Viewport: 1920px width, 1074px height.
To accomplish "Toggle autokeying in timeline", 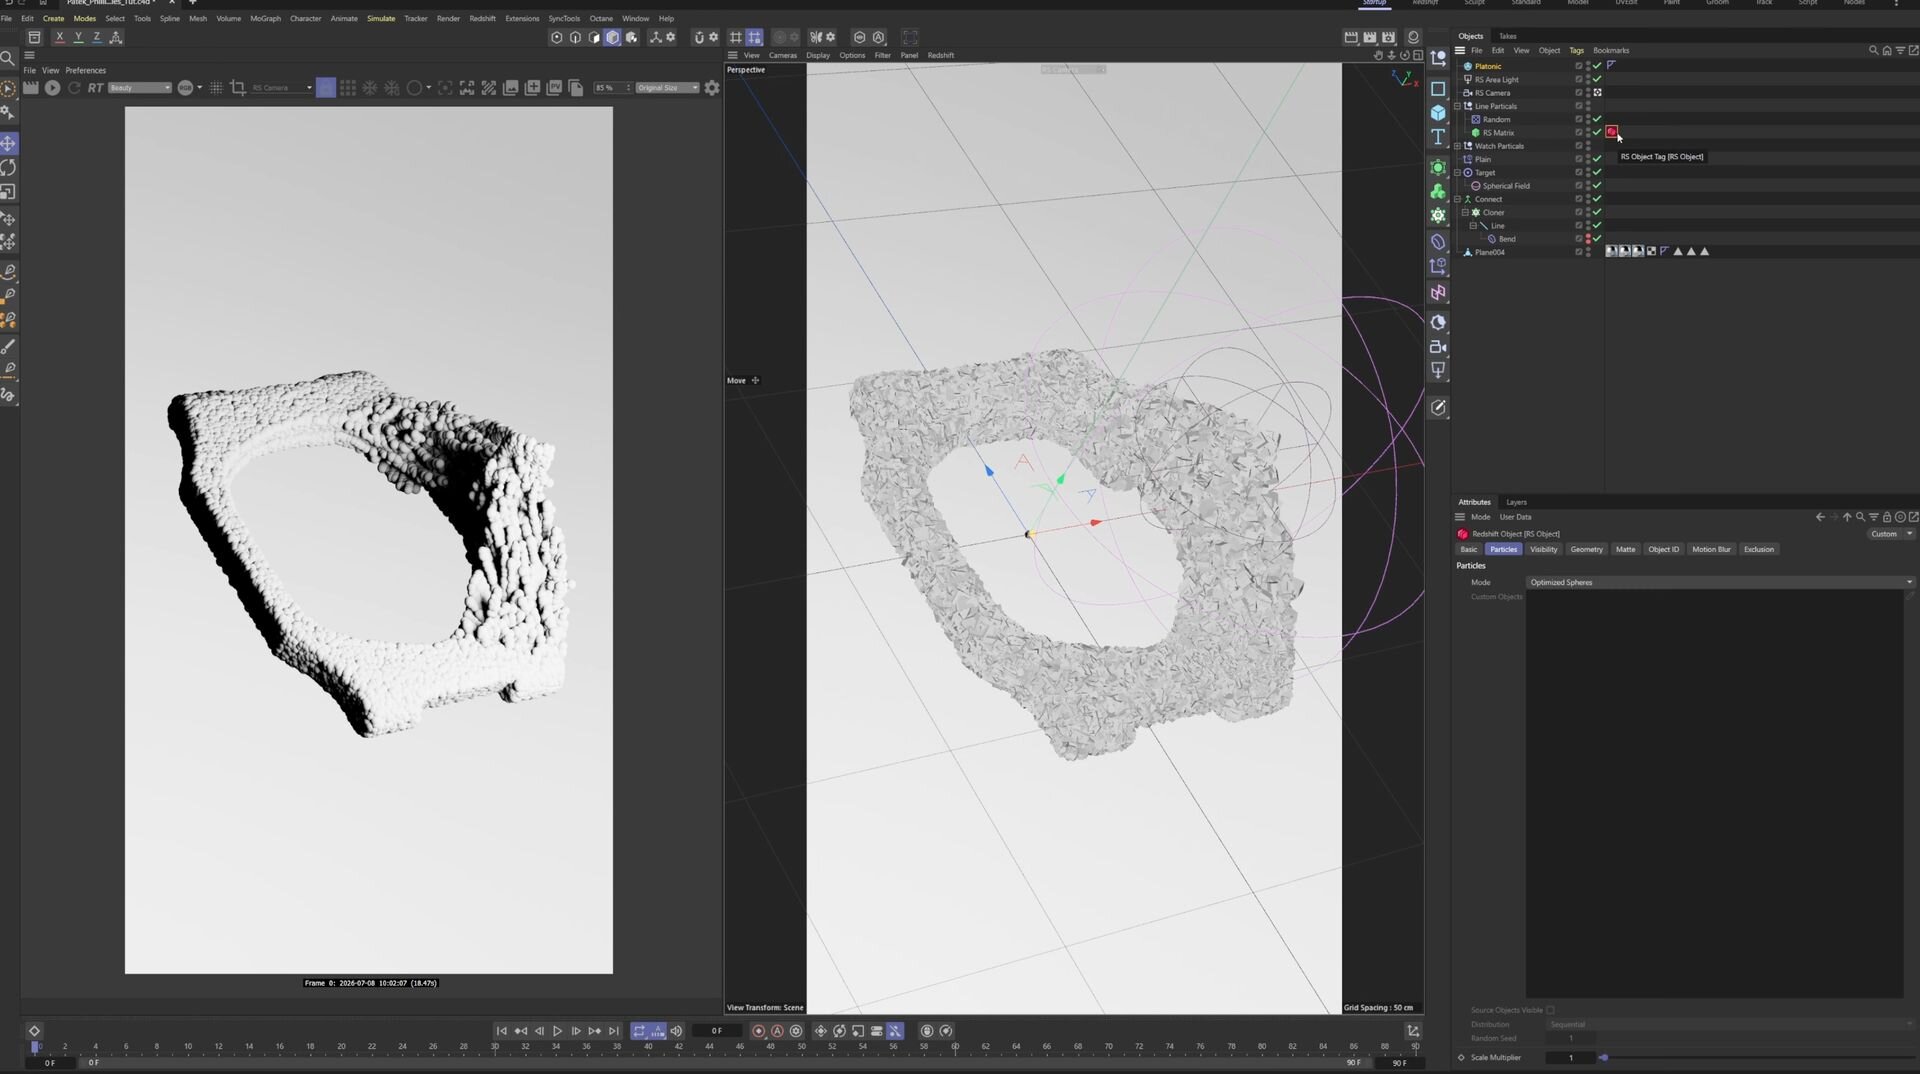I will pos(777,1031).
